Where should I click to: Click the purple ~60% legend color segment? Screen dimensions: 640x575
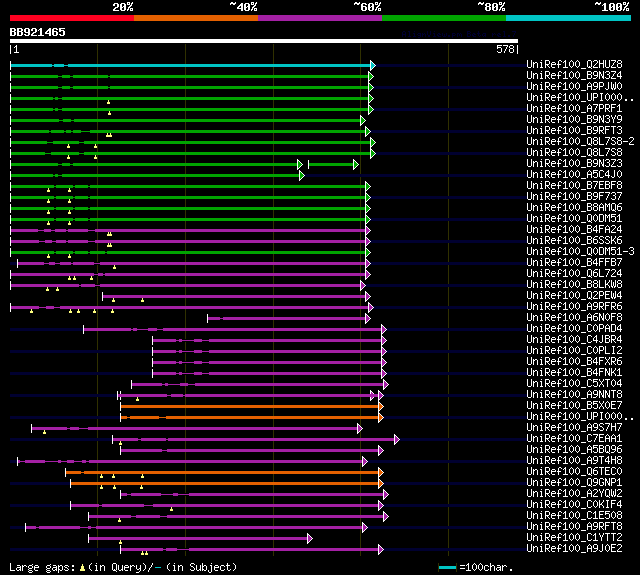(320, 18)
